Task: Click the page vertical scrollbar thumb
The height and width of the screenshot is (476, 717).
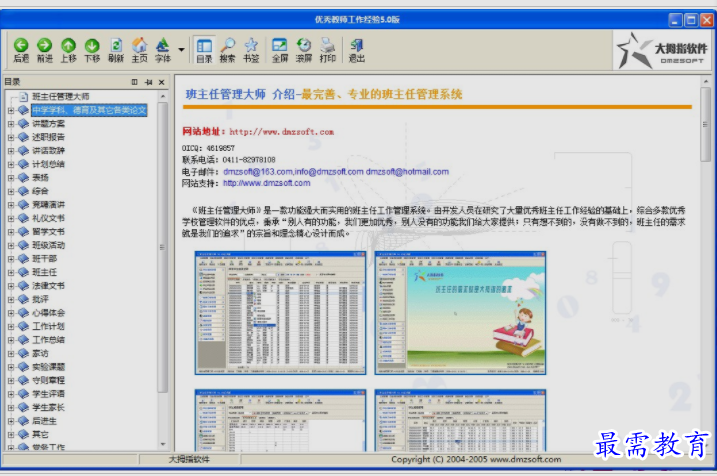Action: pos(706,124)
